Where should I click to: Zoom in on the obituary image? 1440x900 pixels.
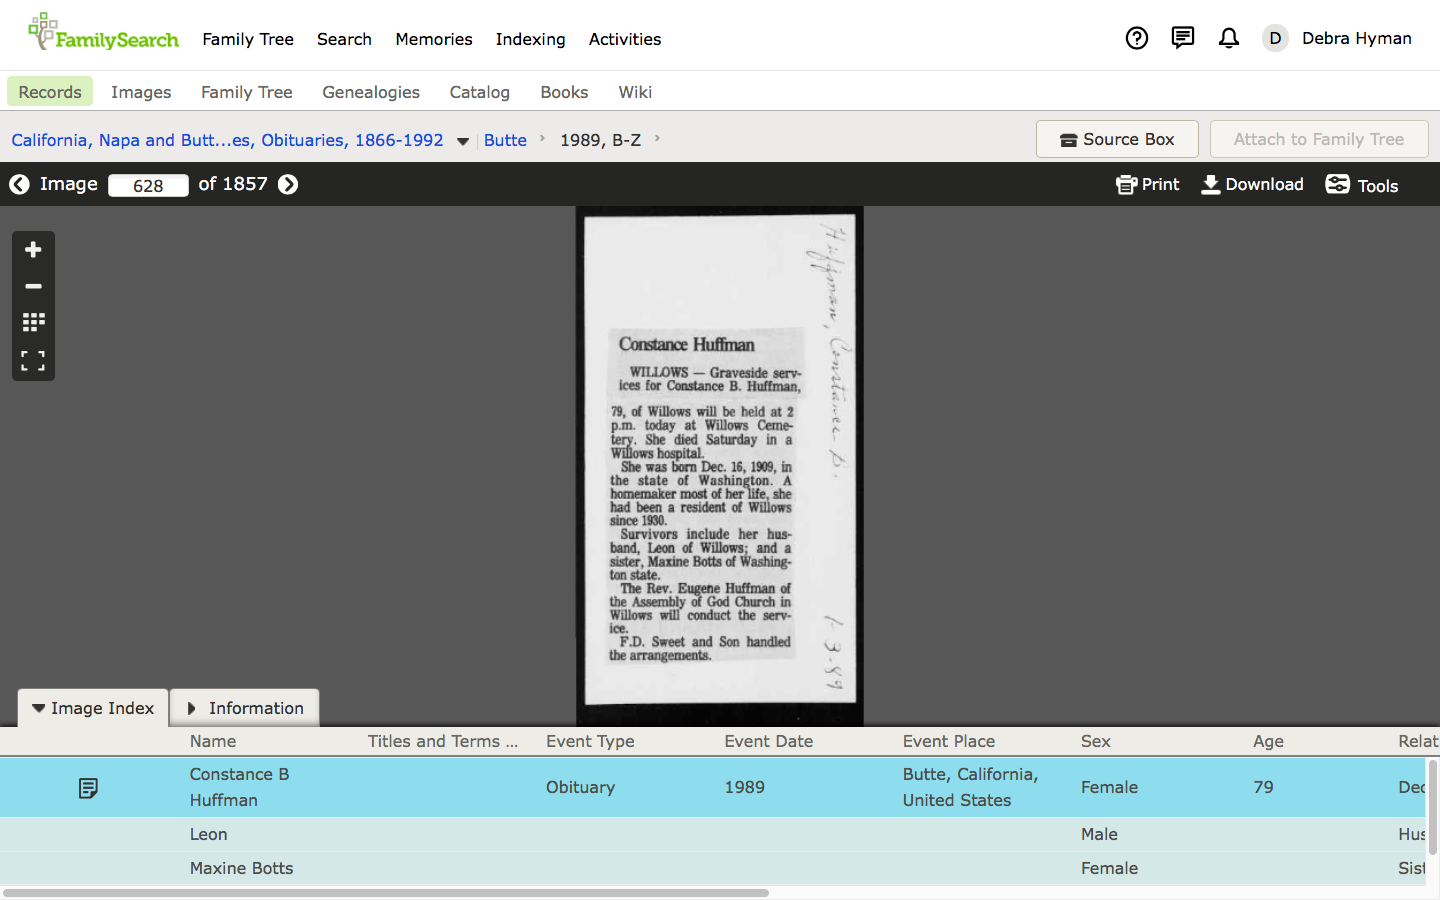(x=33, y=250)
